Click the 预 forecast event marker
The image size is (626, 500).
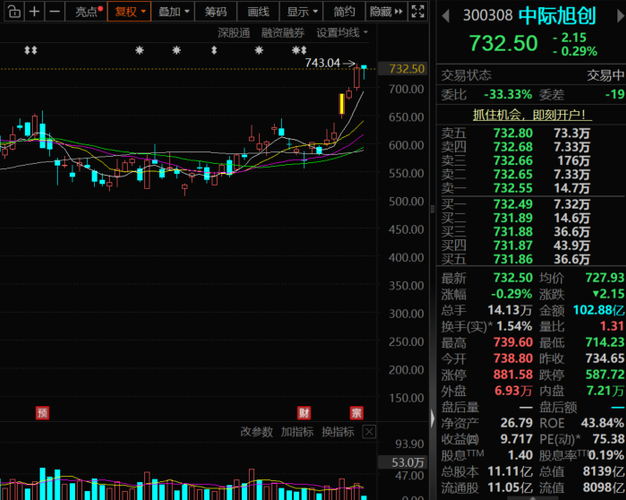42,413
